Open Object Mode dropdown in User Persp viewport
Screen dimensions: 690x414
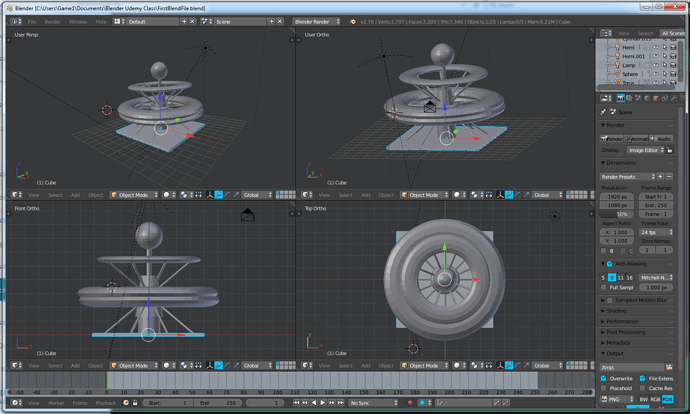tap(134, 194)
